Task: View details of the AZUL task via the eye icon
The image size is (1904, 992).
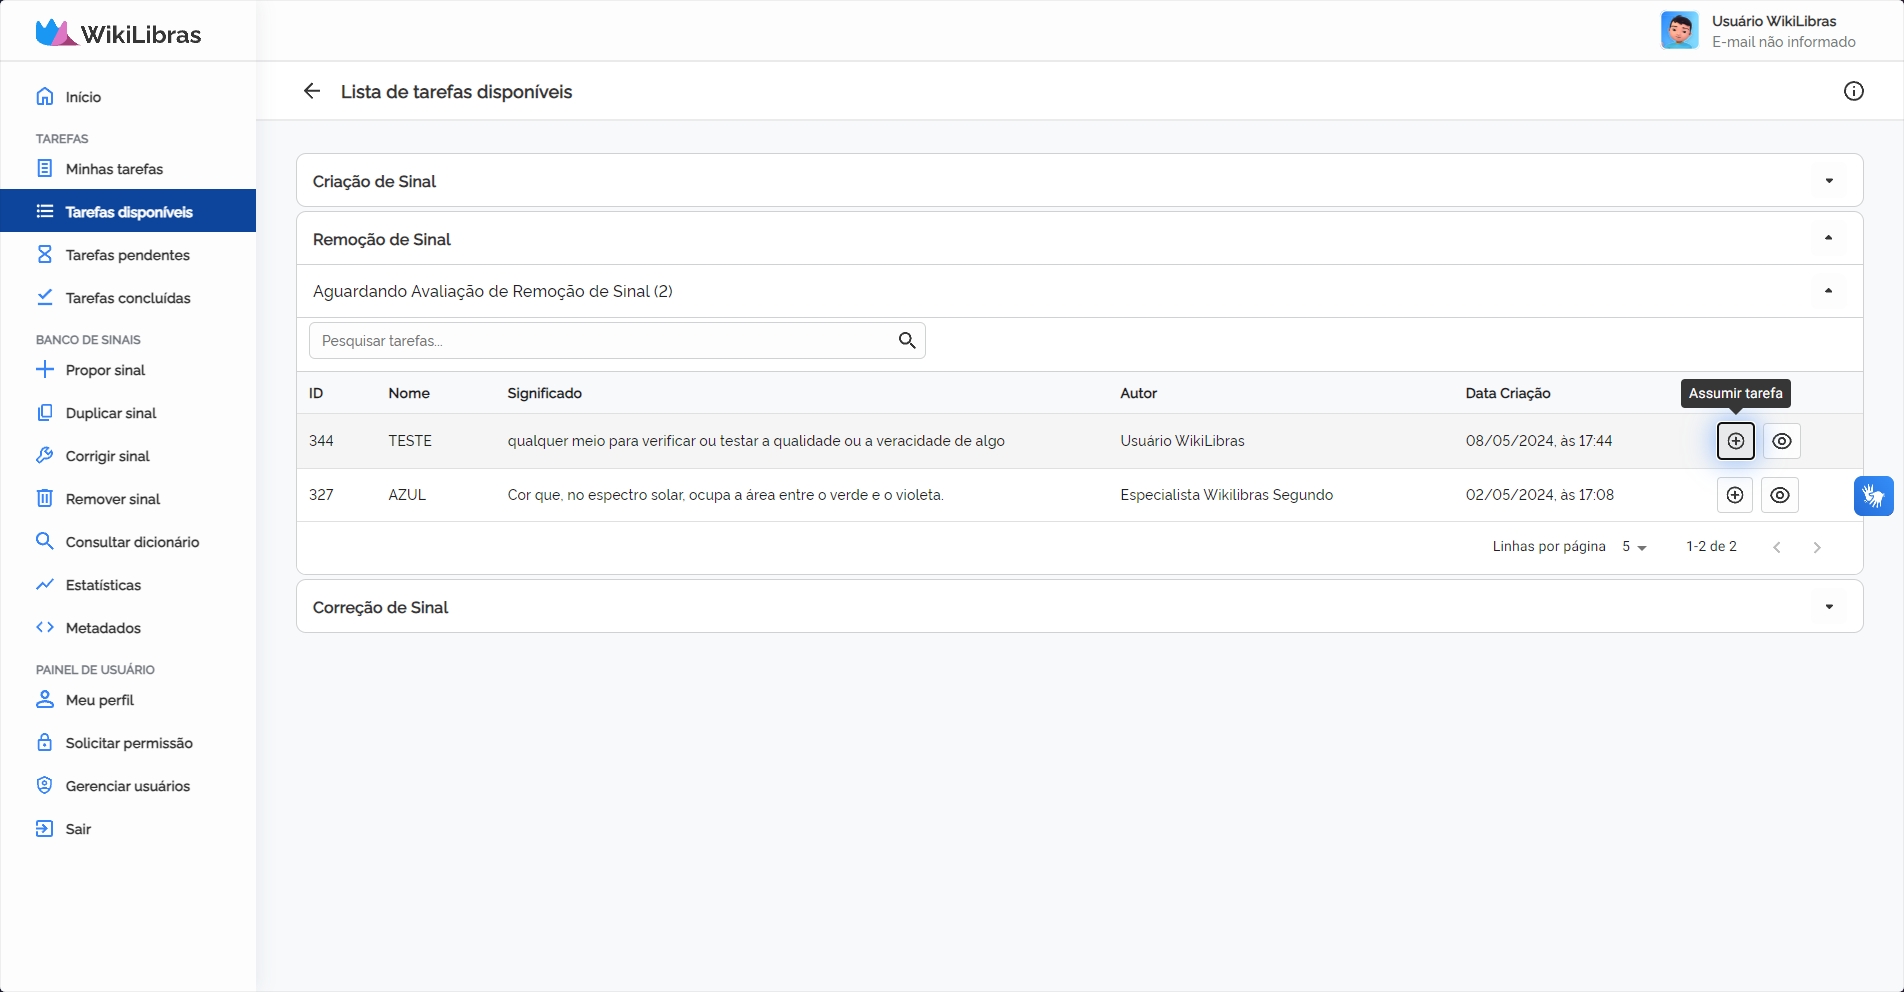Action: 1779,495
